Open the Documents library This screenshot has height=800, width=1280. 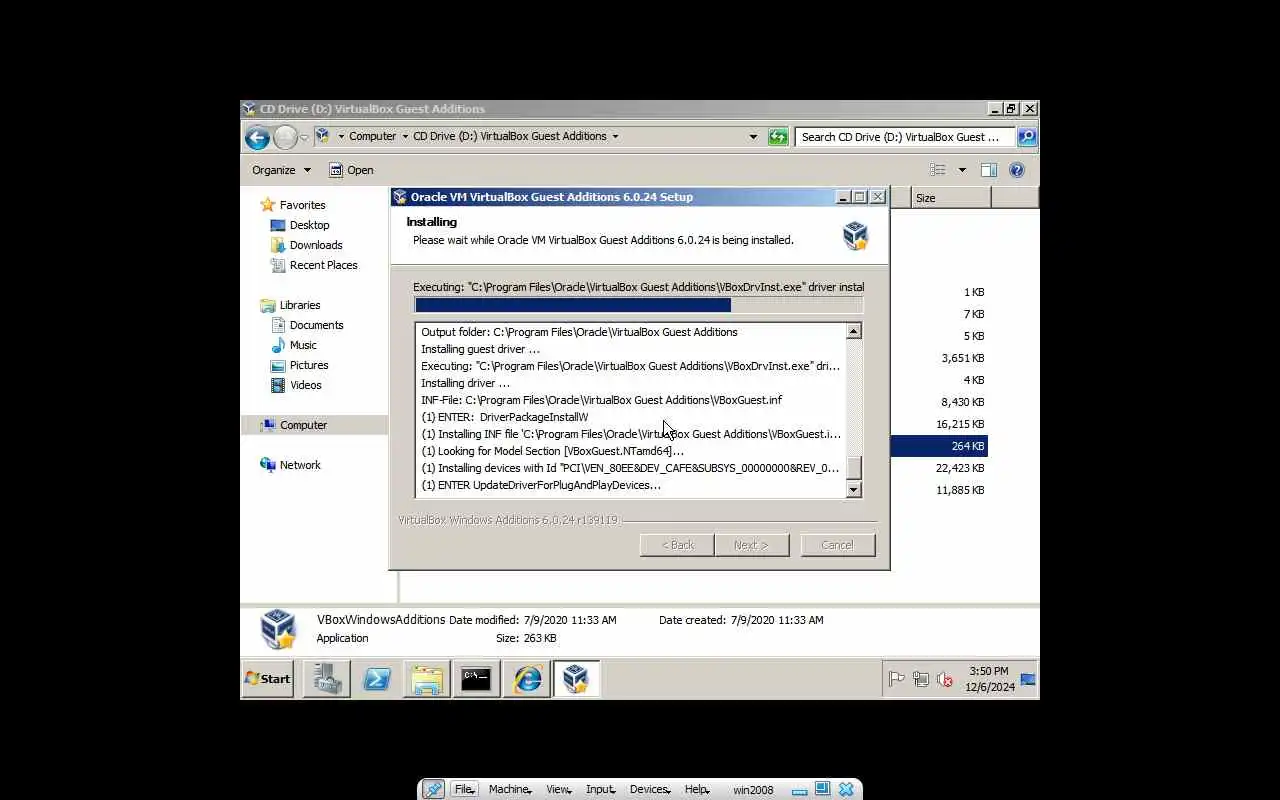316,325
